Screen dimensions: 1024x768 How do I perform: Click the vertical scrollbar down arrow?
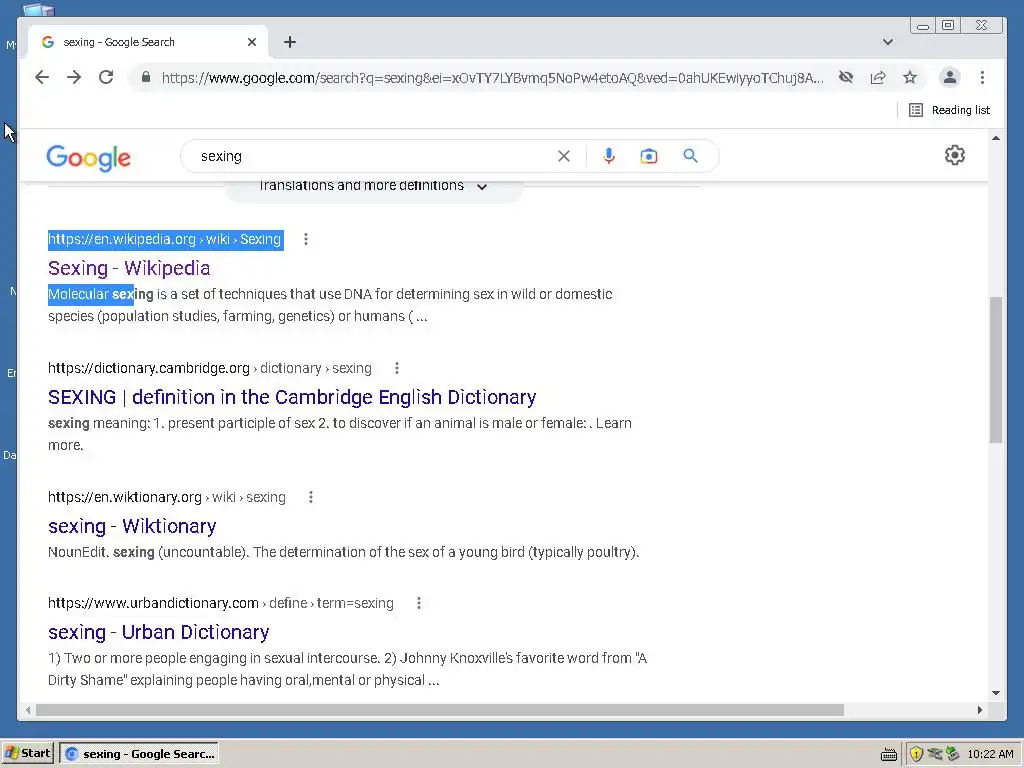coord(995,693)
